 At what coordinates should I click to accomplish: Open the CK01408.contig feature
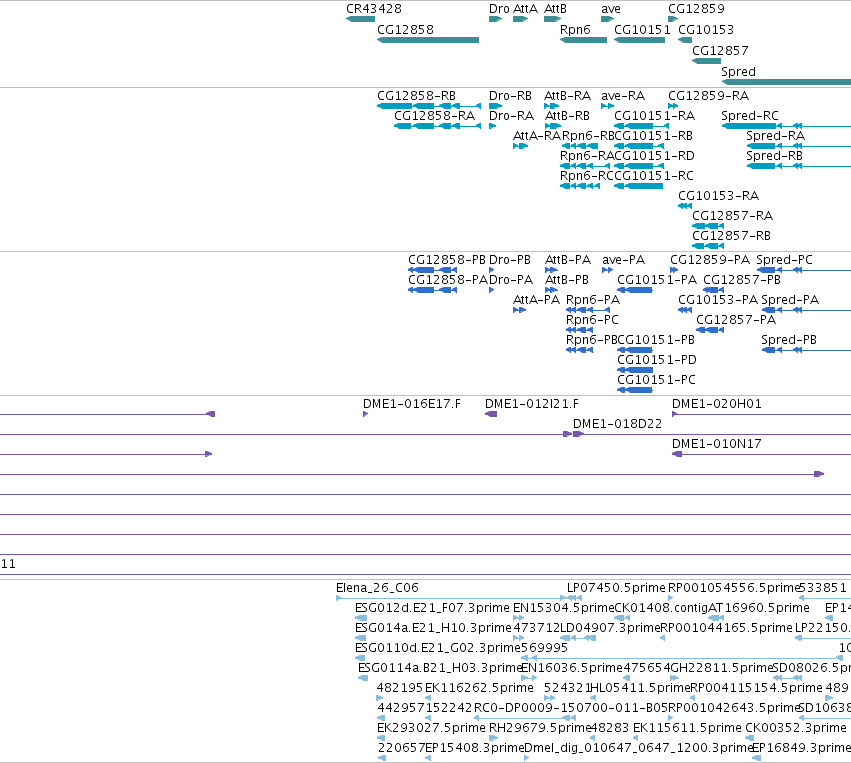620,618
